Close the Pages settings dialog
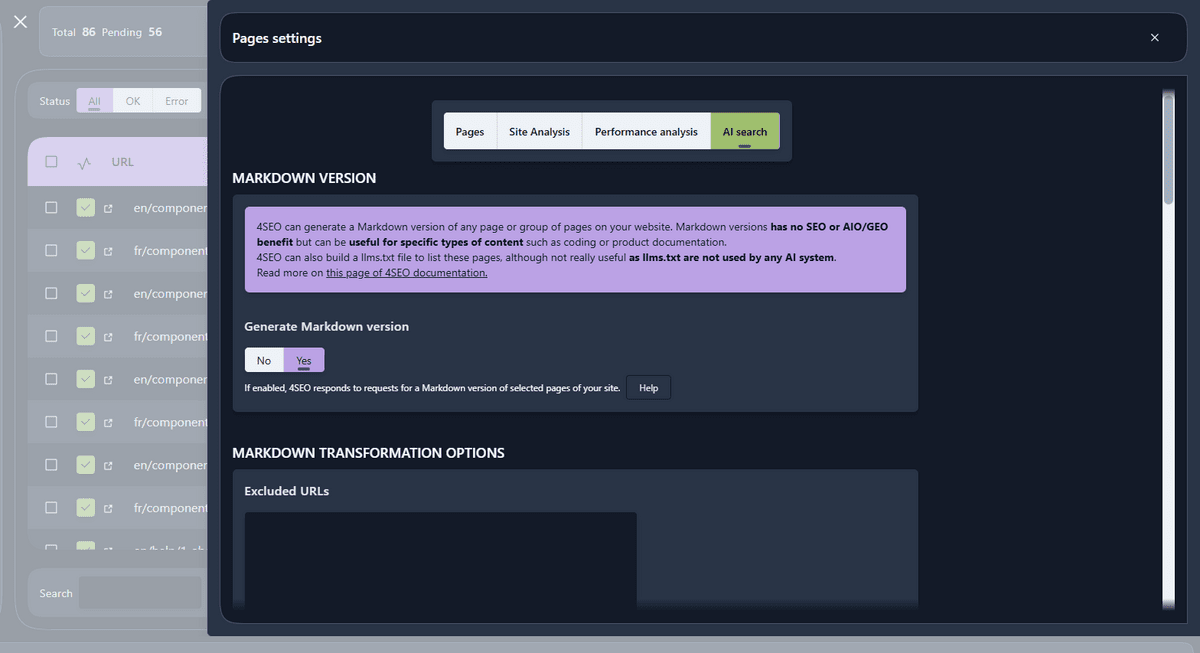 coord(1154,38)
